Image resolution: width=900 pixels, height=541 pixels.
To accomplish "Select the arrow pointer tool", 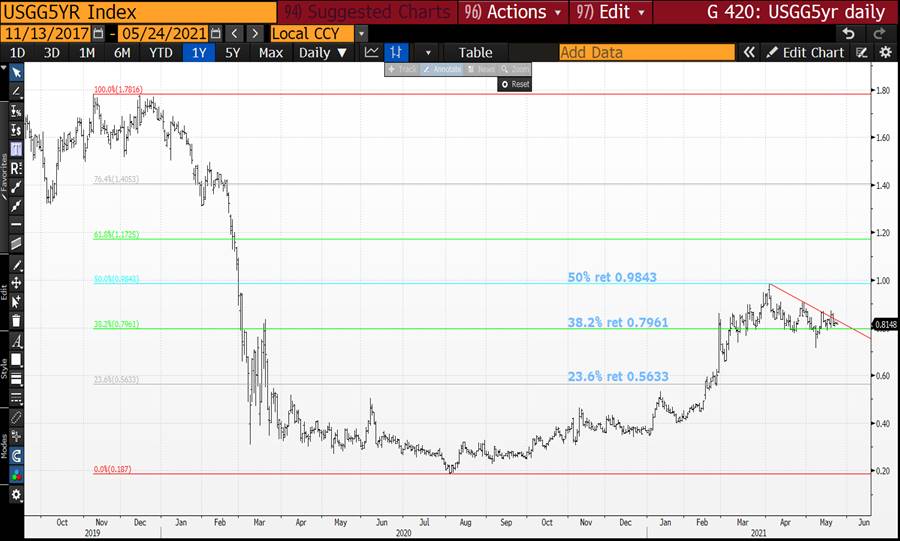I will (x=16, y=72).
